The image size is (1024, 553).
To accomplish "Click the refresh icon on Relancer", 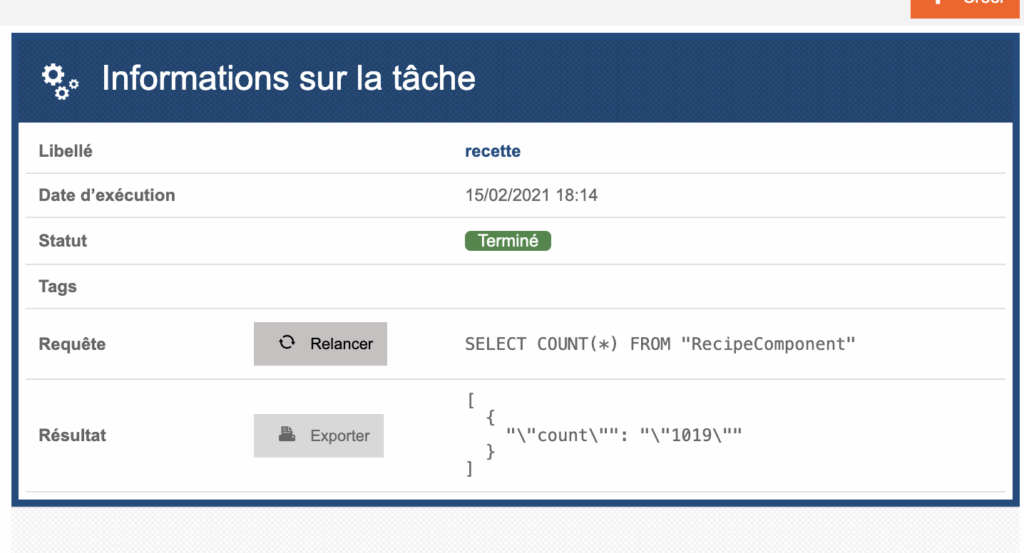I will [287, 343].
